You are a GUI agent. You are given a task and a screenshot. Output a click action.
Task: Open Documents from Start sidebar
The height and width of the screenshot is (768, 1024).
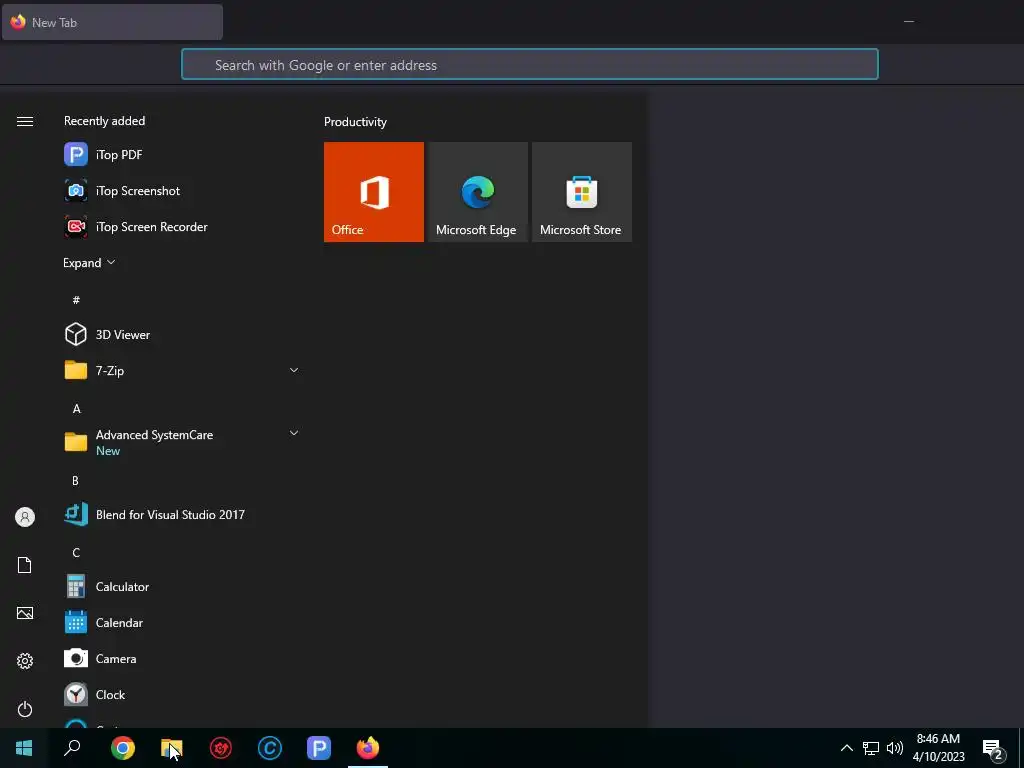pyautogui.click(x=25, y=565)
